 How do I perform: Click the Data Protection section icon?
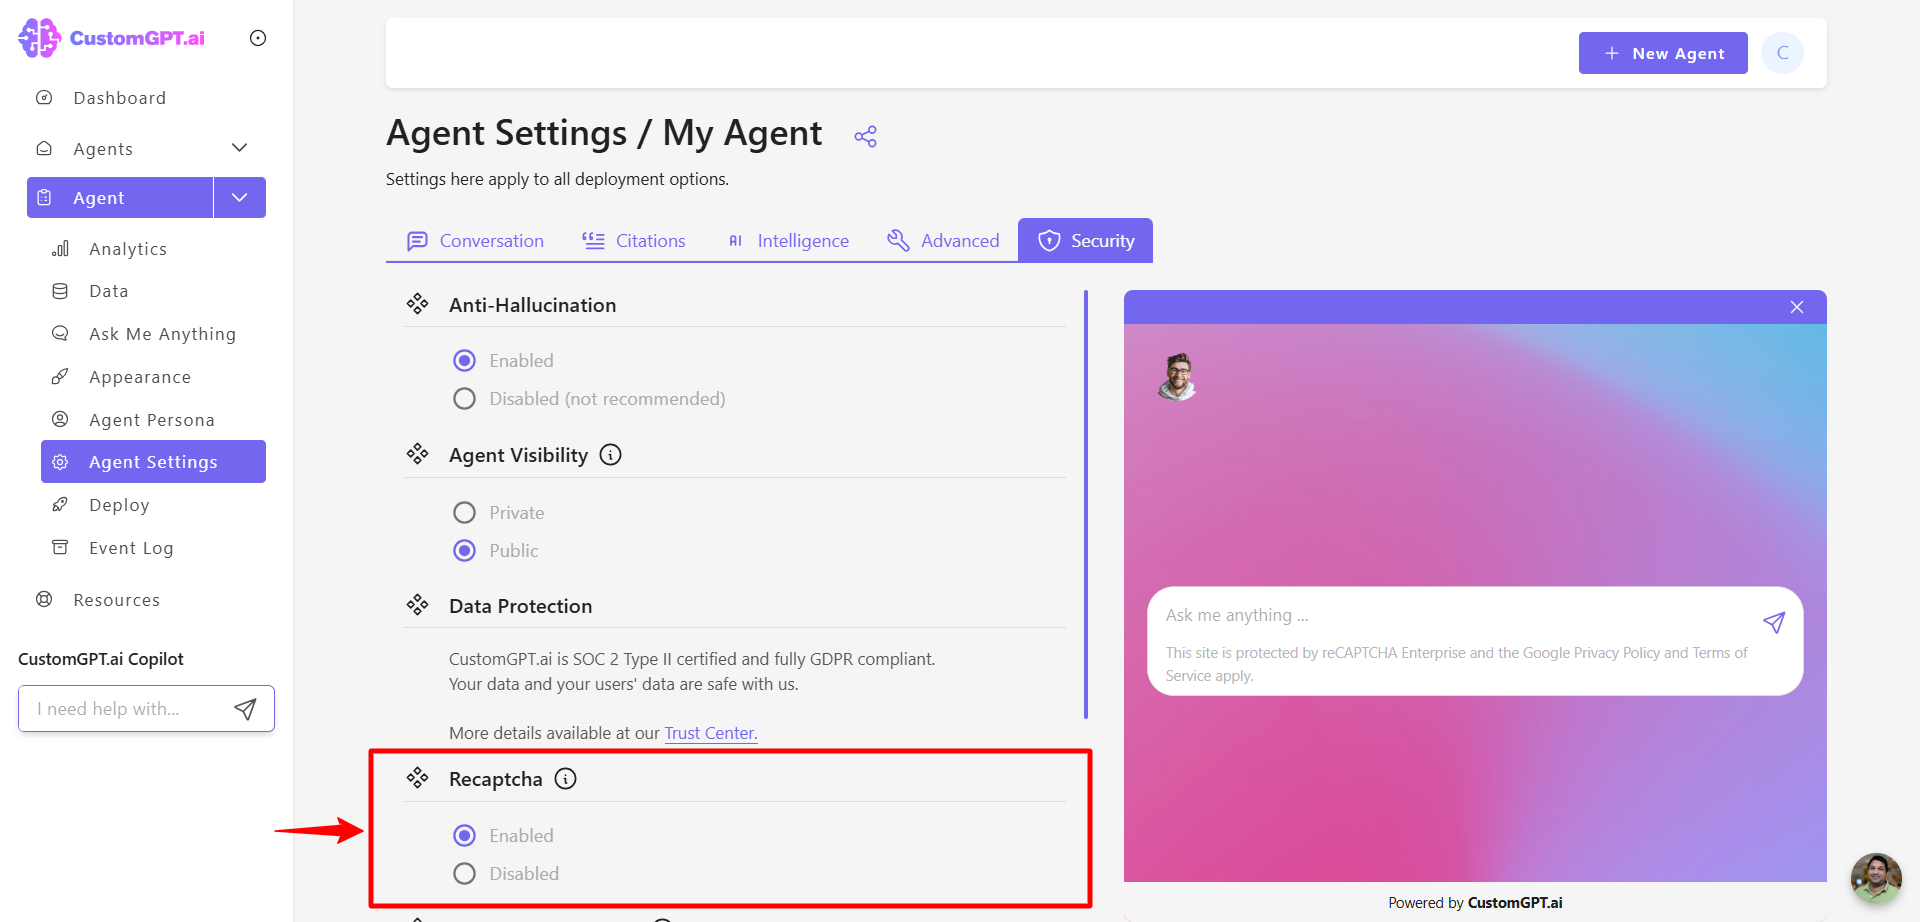click(418, 605)
